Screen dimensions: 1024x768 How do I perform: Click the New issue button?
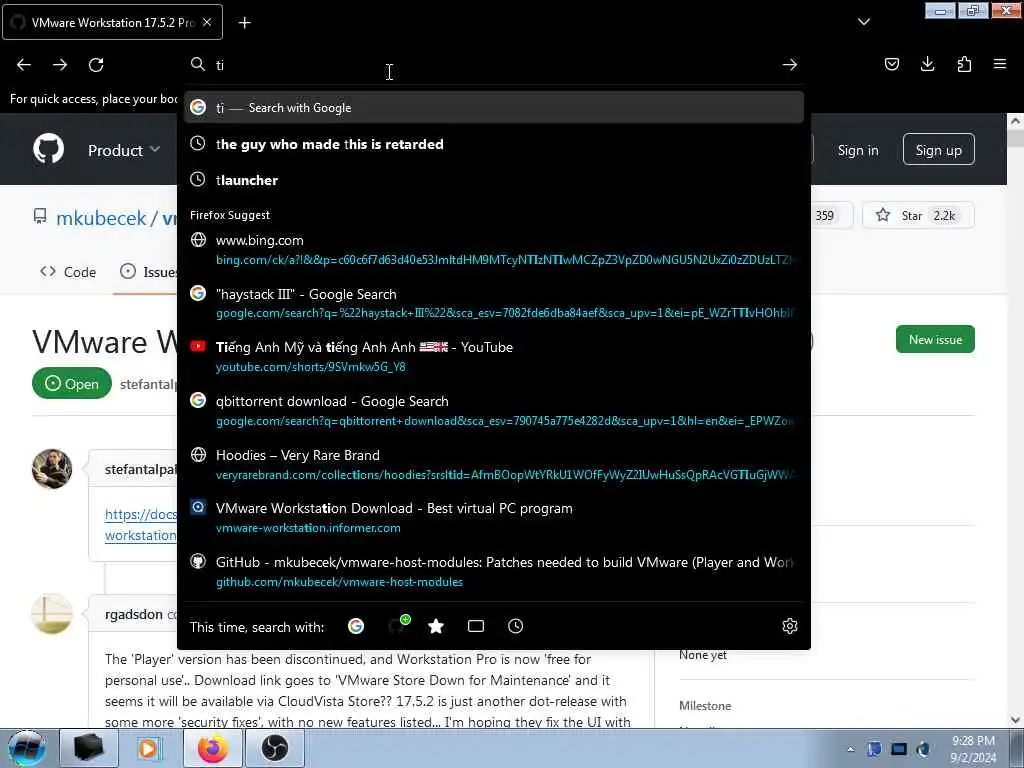tap(935, 340)
